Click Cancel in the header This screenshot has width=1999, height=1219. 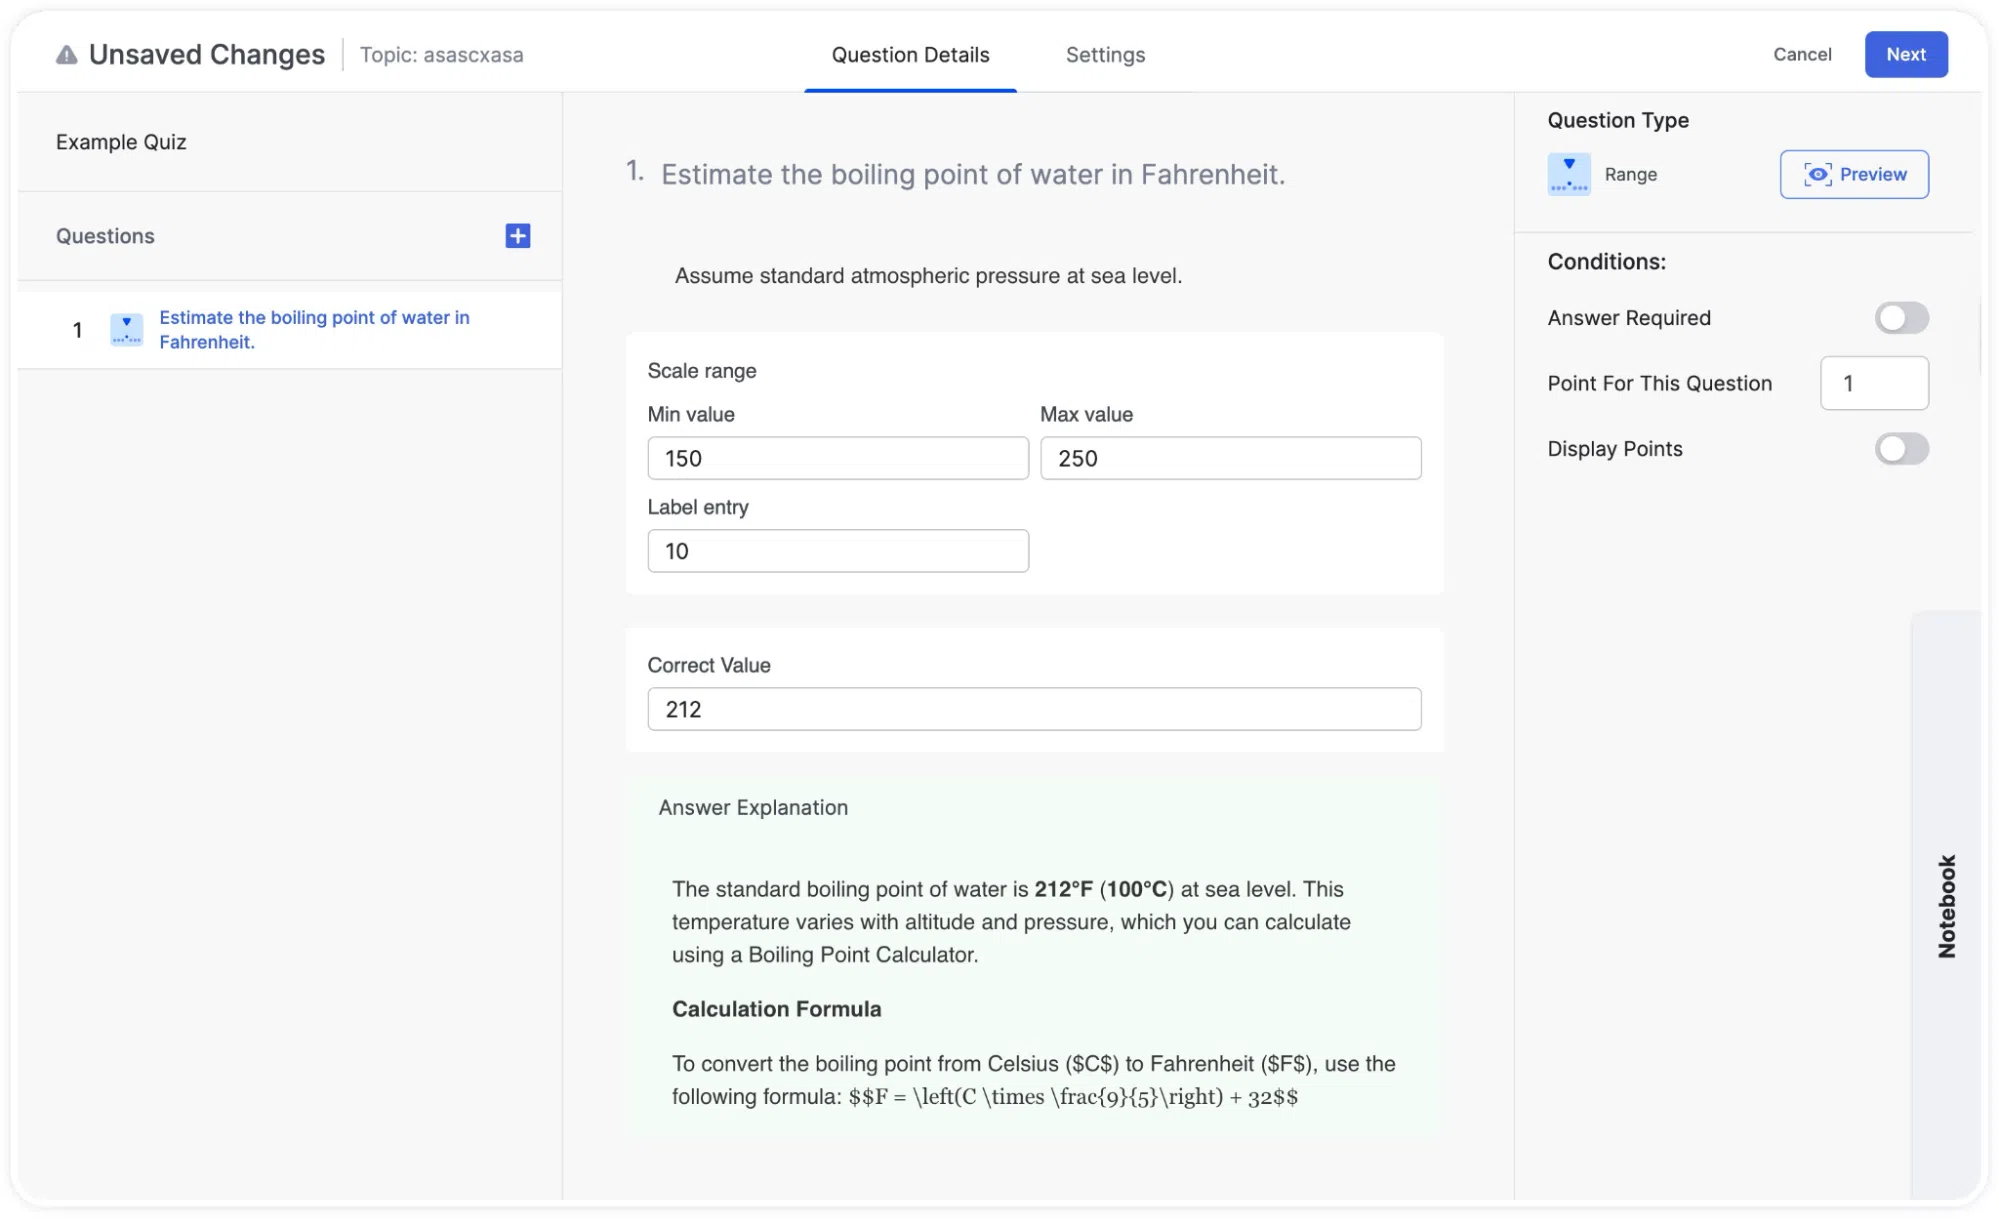pyautogui.click(x=1802, y=54)
